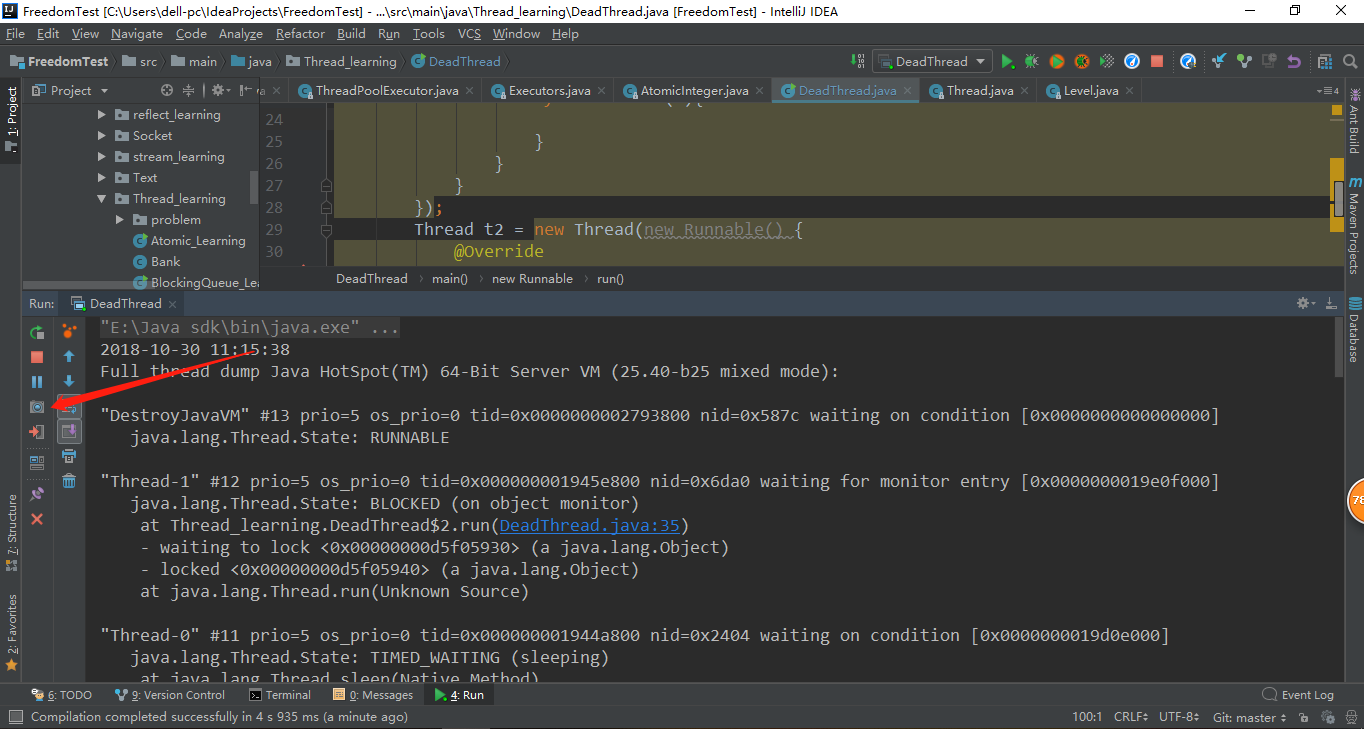Toggle tool window bars in the status bar corner

(14, 717)
